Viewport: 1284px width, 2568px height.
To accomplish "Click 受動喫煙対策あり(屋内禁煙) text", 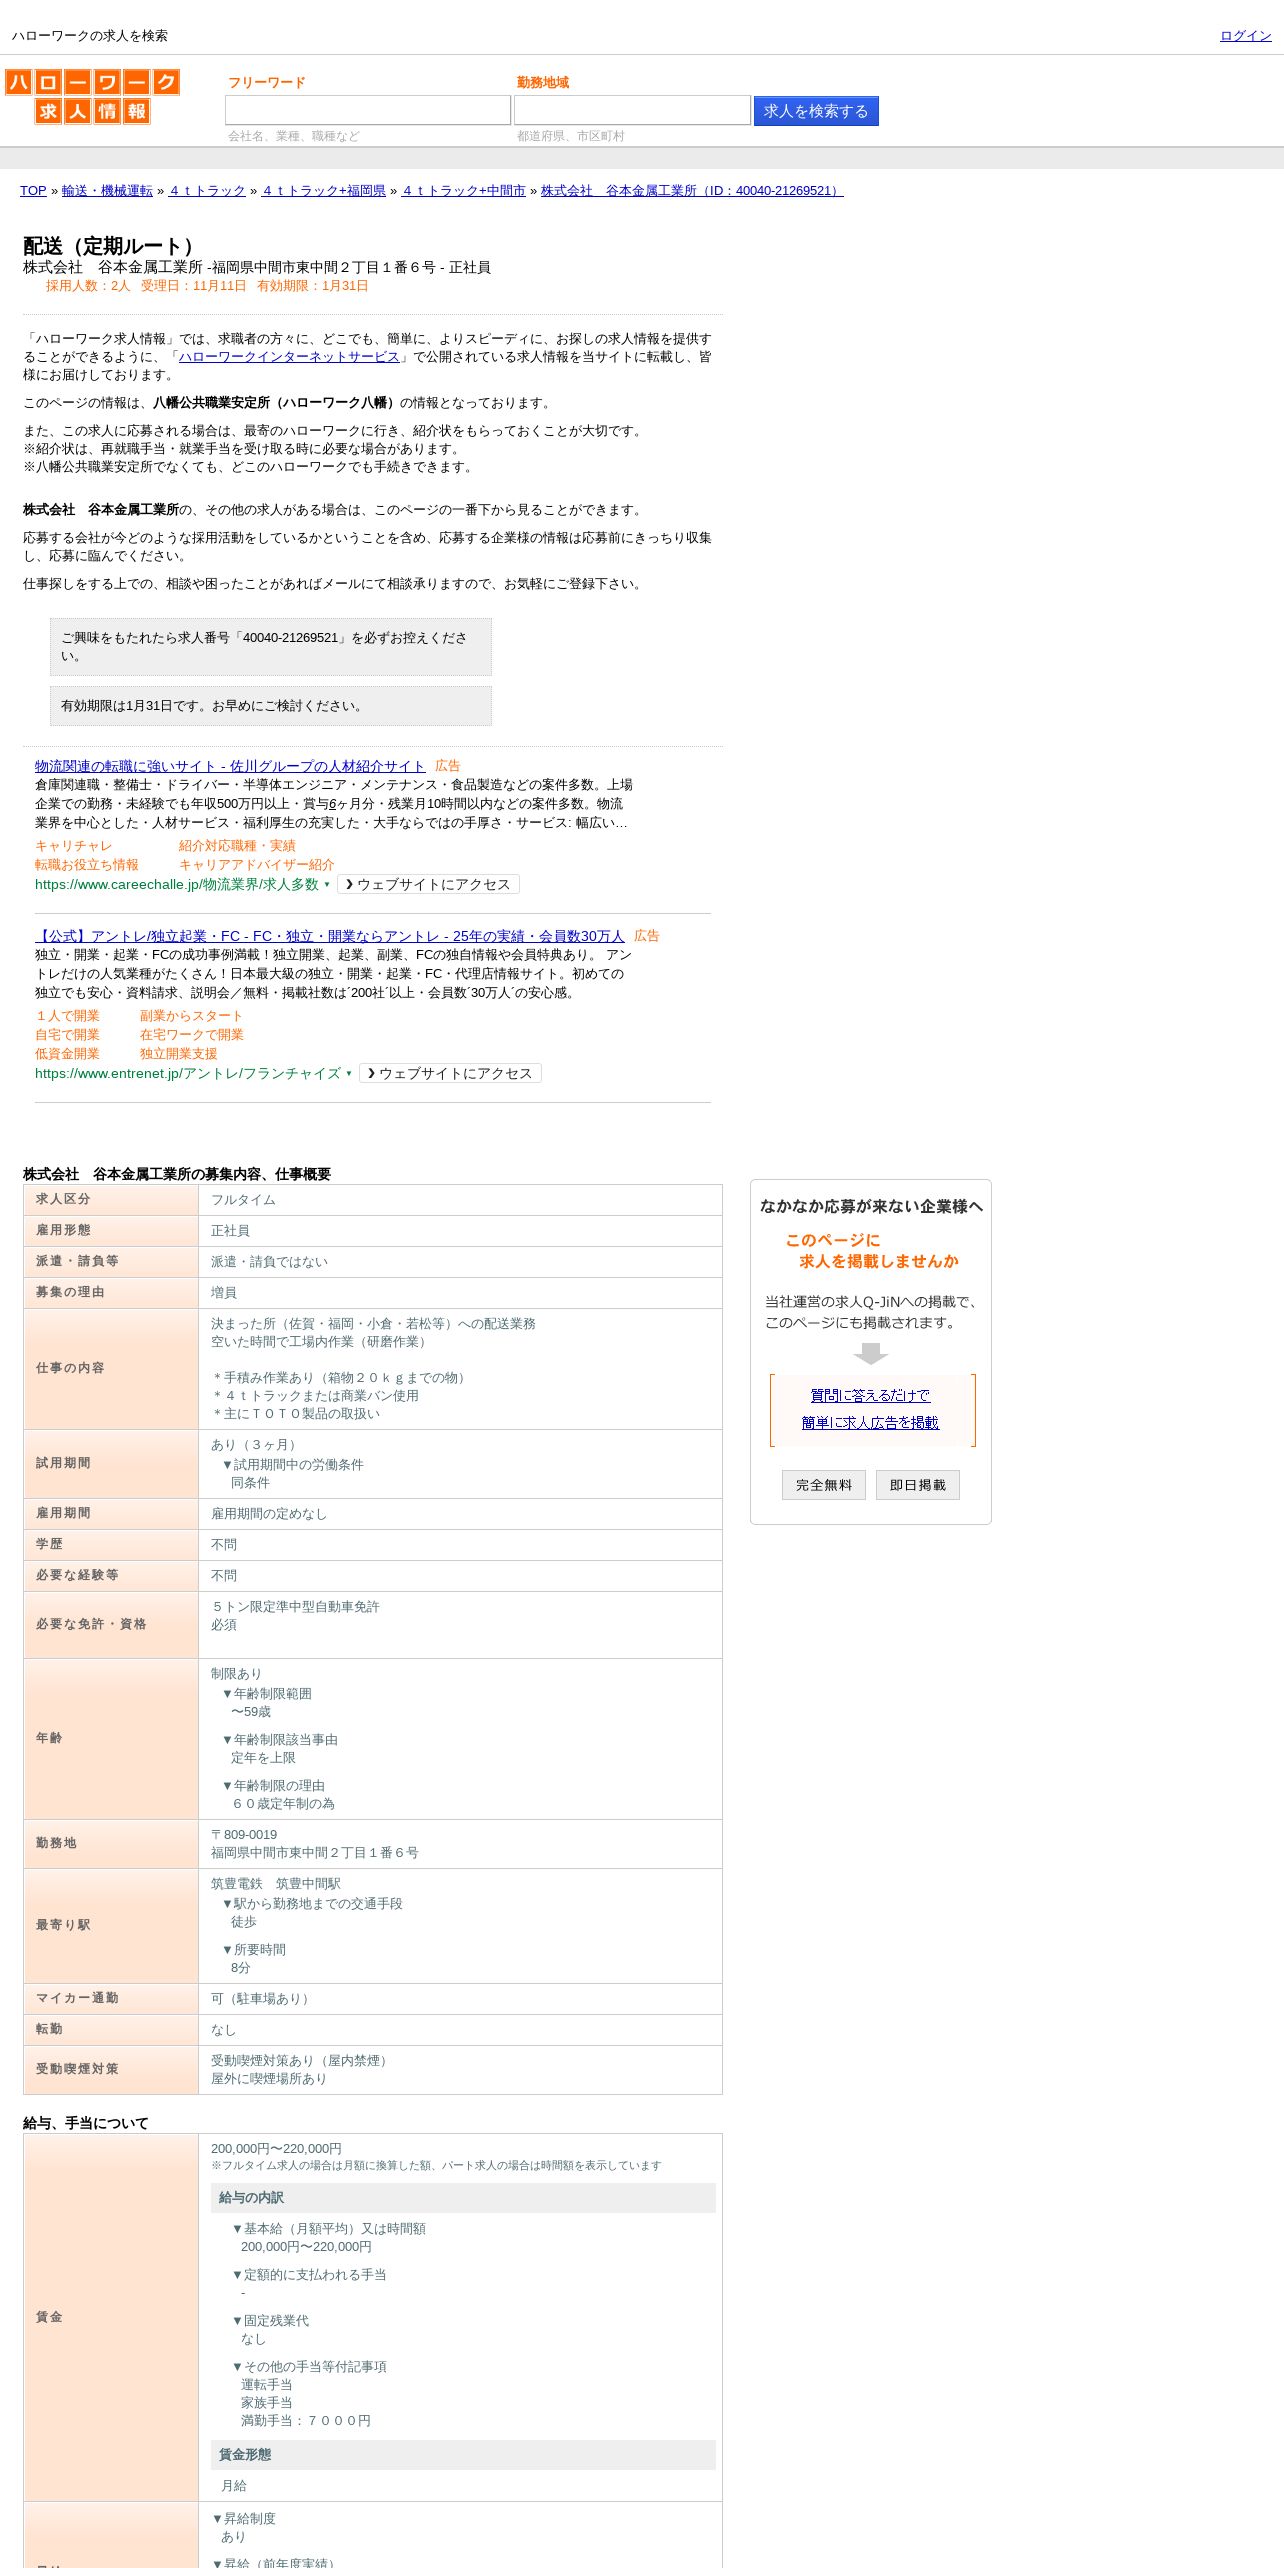I will click(302, 2061).
